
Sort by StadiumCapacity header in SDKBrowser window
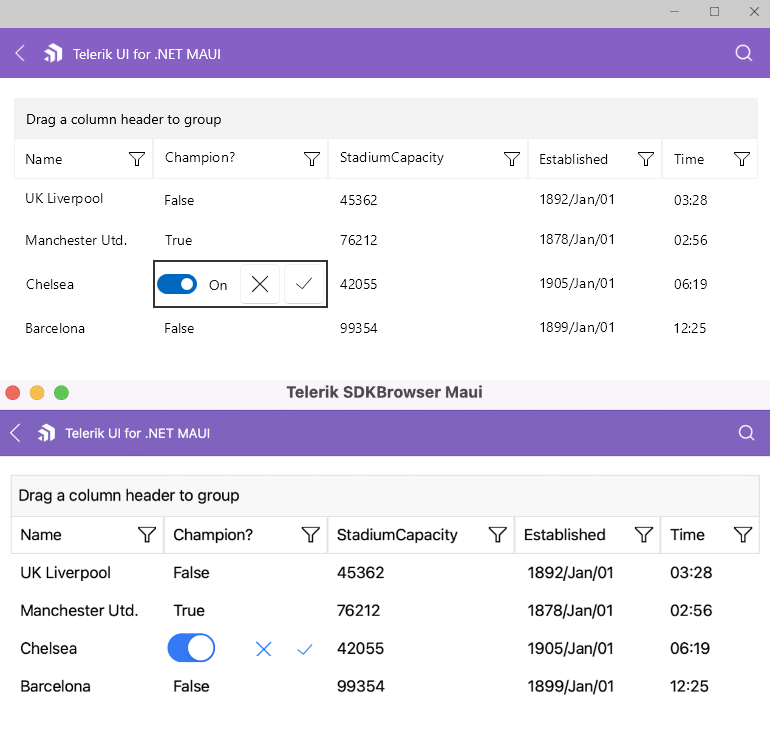(x=397, y=534)
